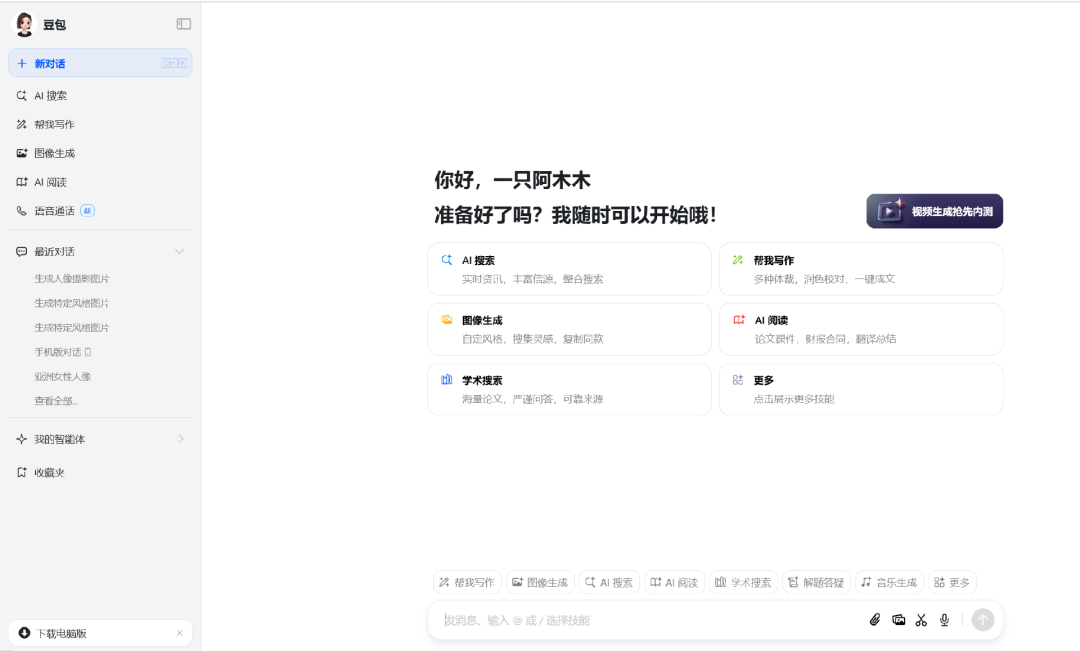1080x651 pixels.
Task: Open 图像生成 in the sidebar
Action: point(101,153)
